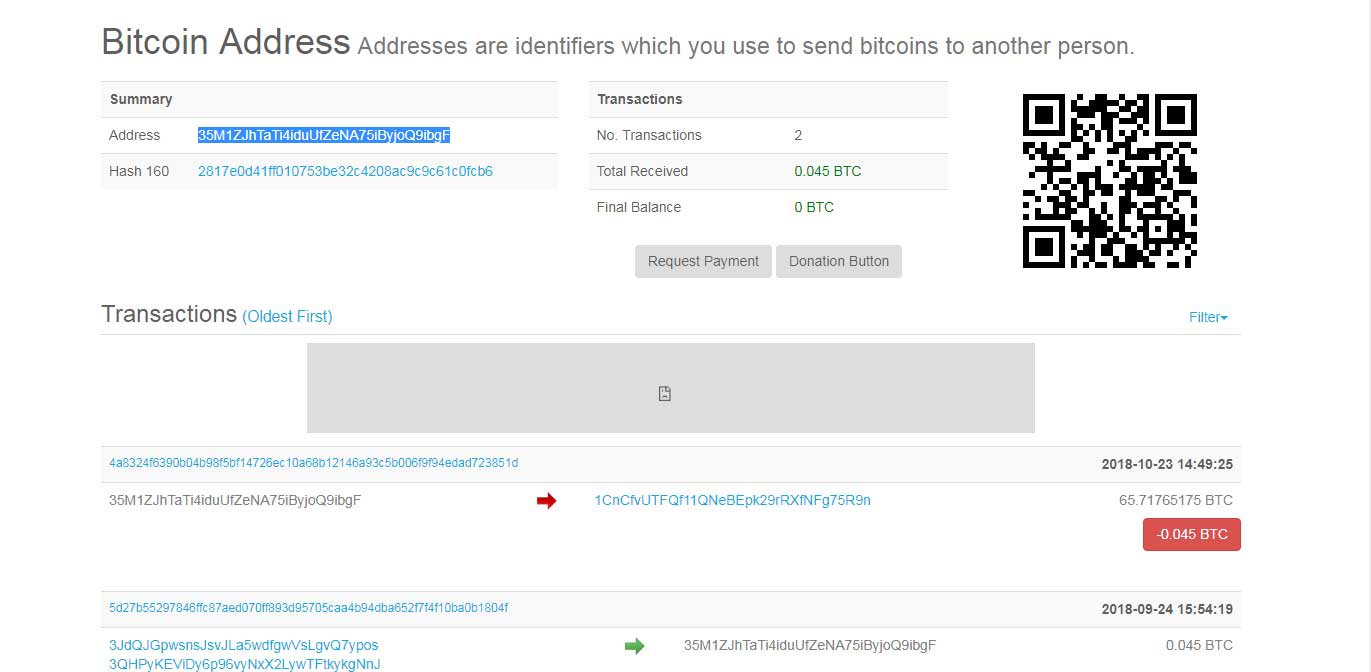The height and width of the screenshot is (672, 1371).
Task: Click the timestamp 2018-10-23 14:49:25
Action: tap(1167, 464)
